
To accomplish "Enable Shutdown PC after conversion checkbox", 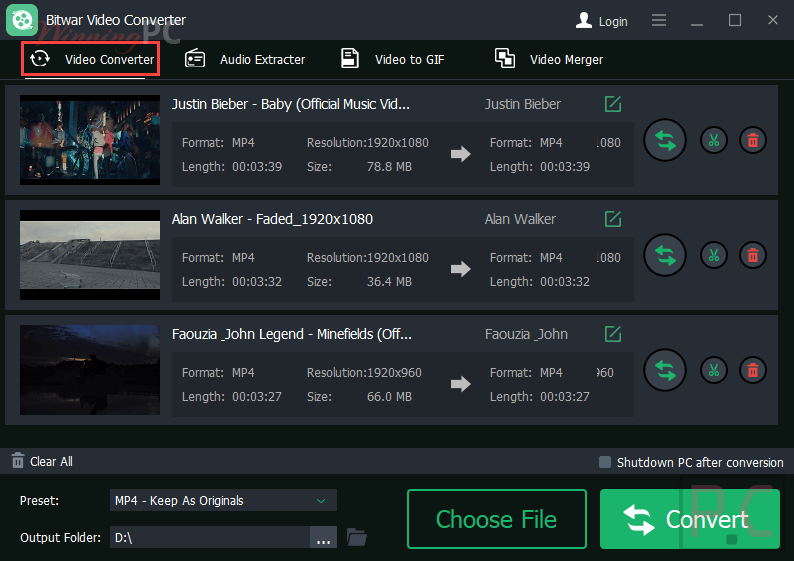I will [605, 462].
